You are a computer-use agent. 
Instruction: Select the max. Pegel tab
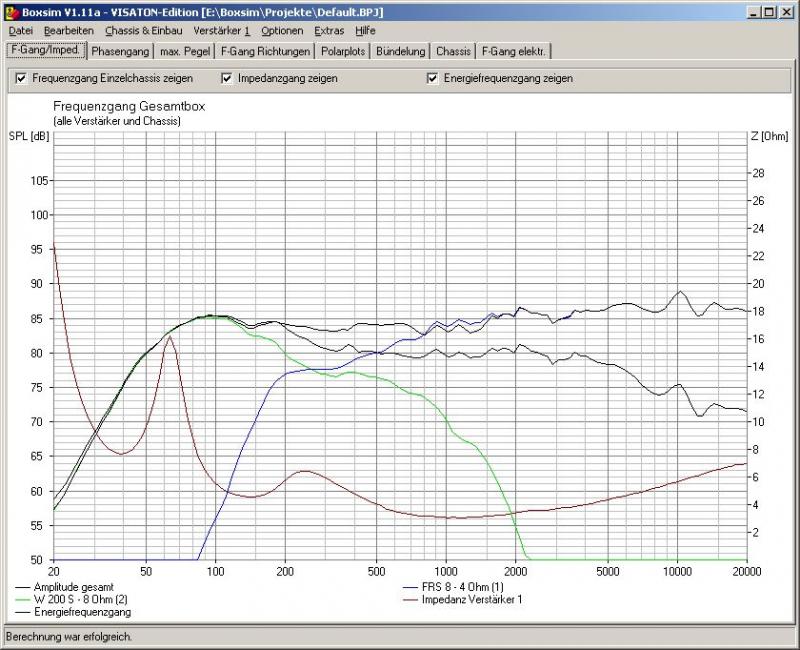(x=184, y=51)
